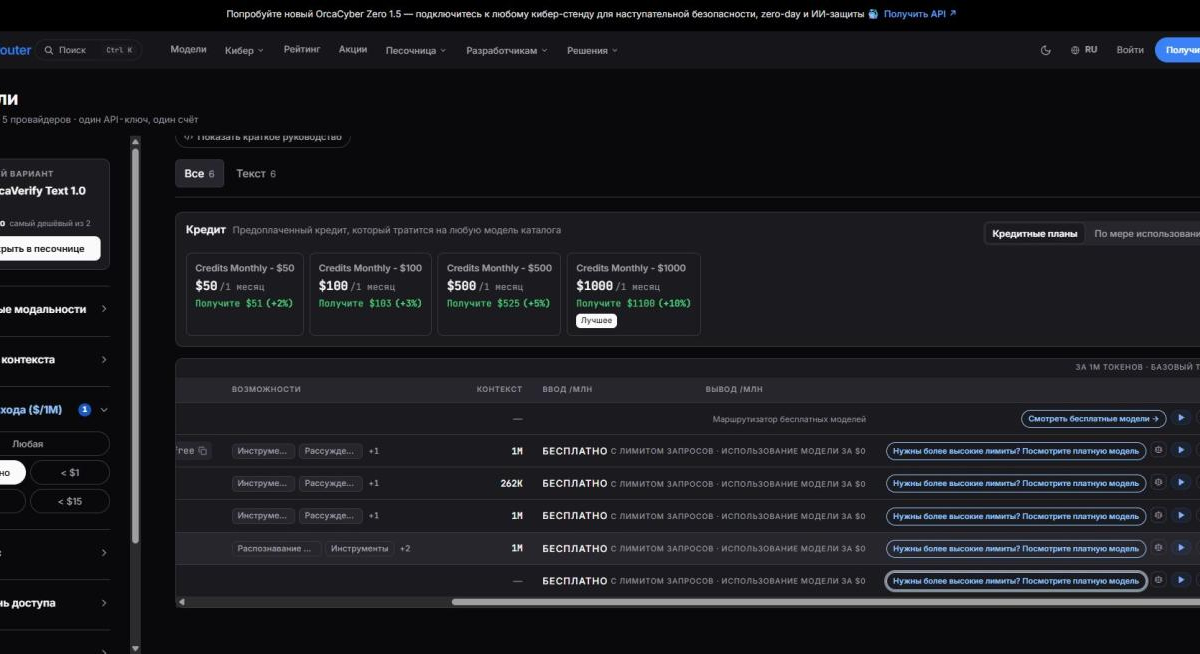Copy the model id with the Free copy icon
This screenshot has height=654, width=1200.
tap(203, 451)
